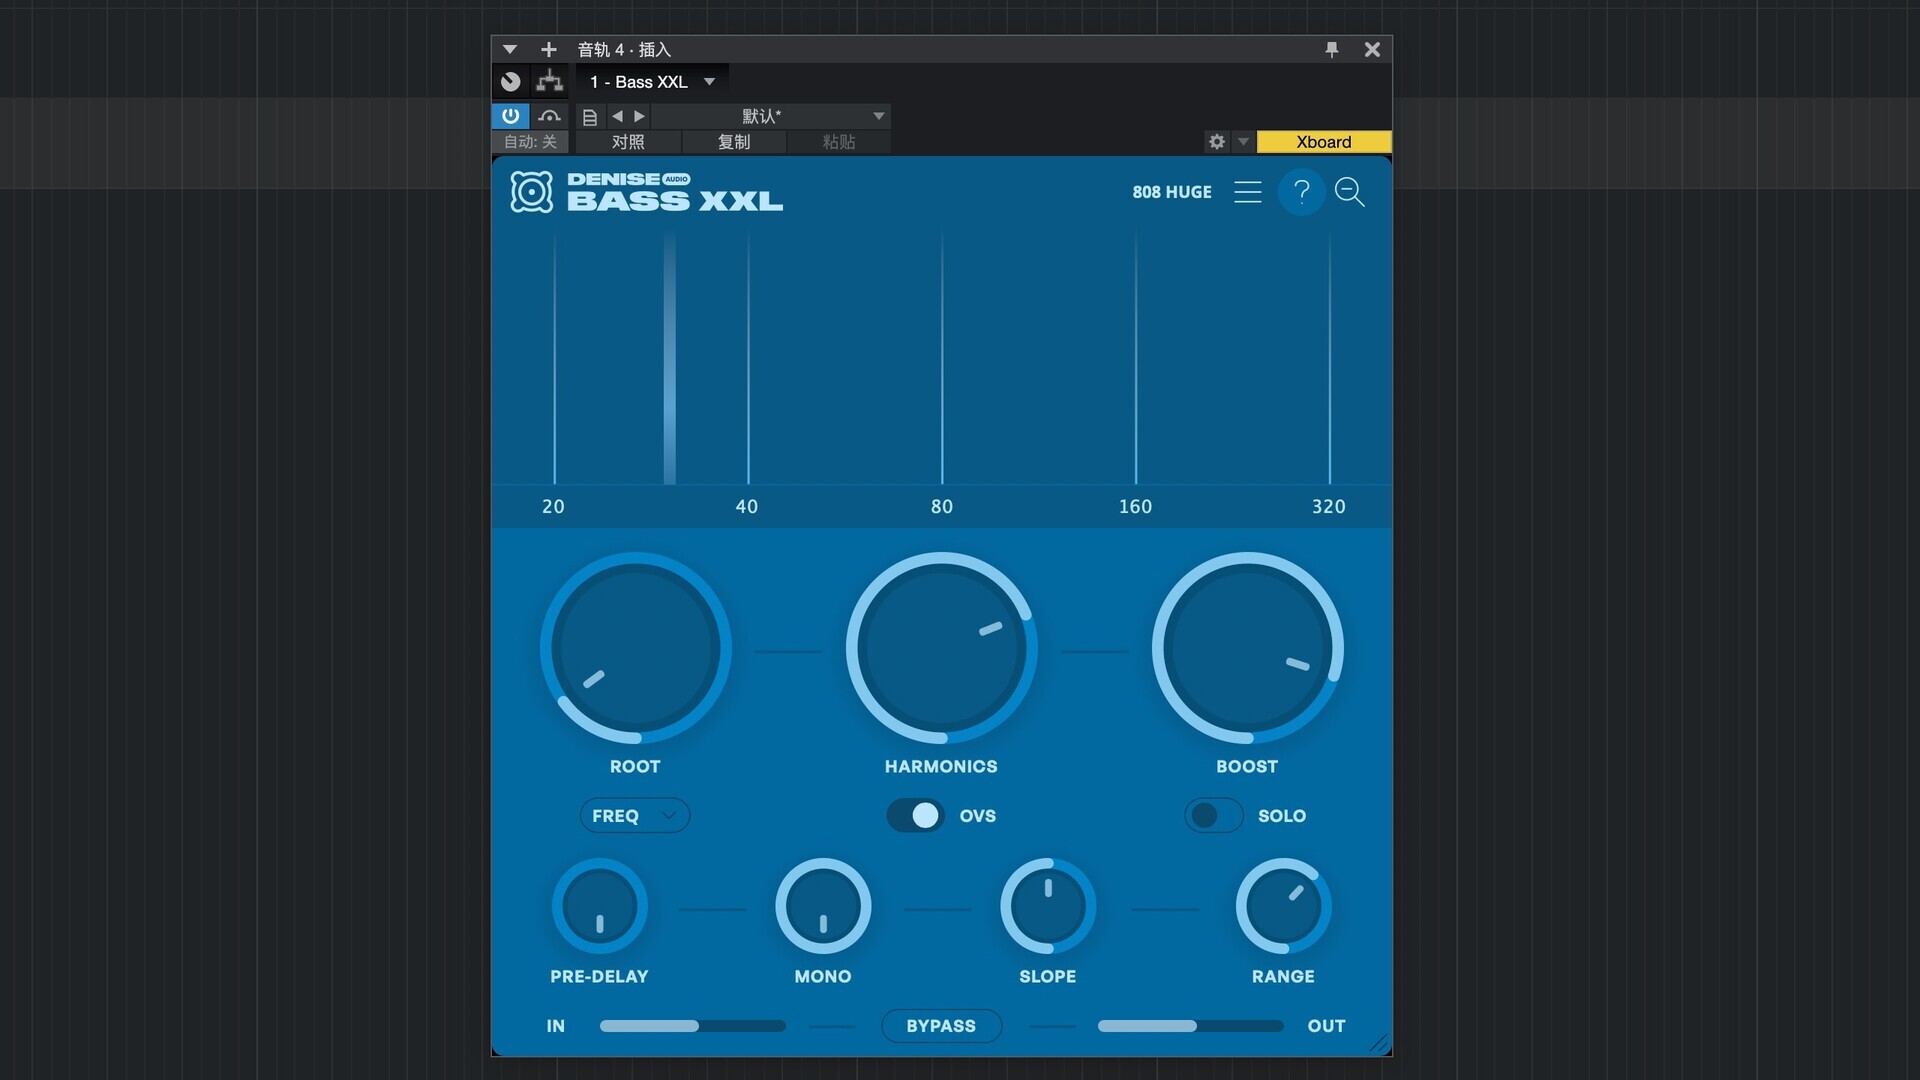The image size is (1920, 1080).
Task: Click the 对照 compare button
Action: tap(628, 142)
